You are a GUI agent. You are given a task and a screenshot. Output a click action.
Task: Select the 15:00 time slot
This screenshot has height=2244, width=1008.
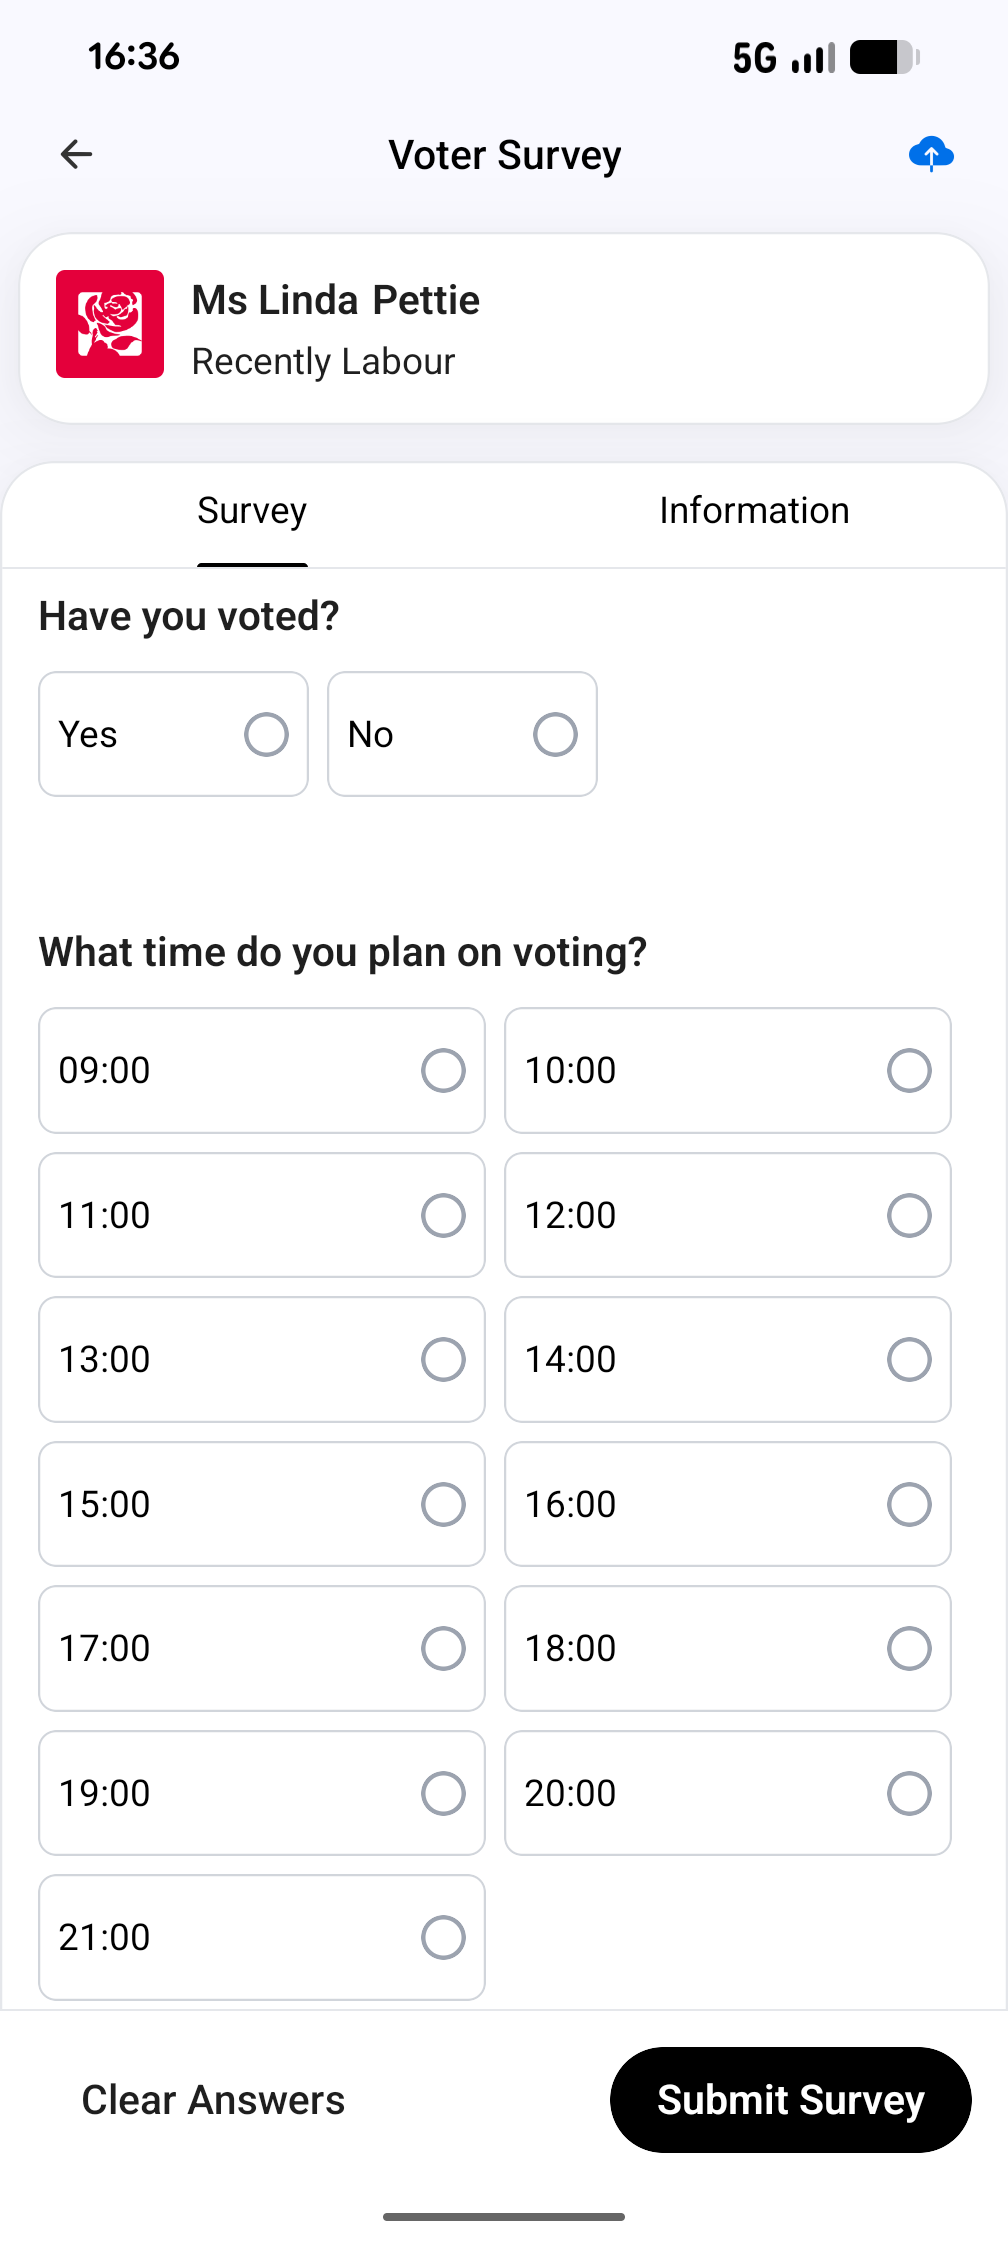[x=262, y=1504]
